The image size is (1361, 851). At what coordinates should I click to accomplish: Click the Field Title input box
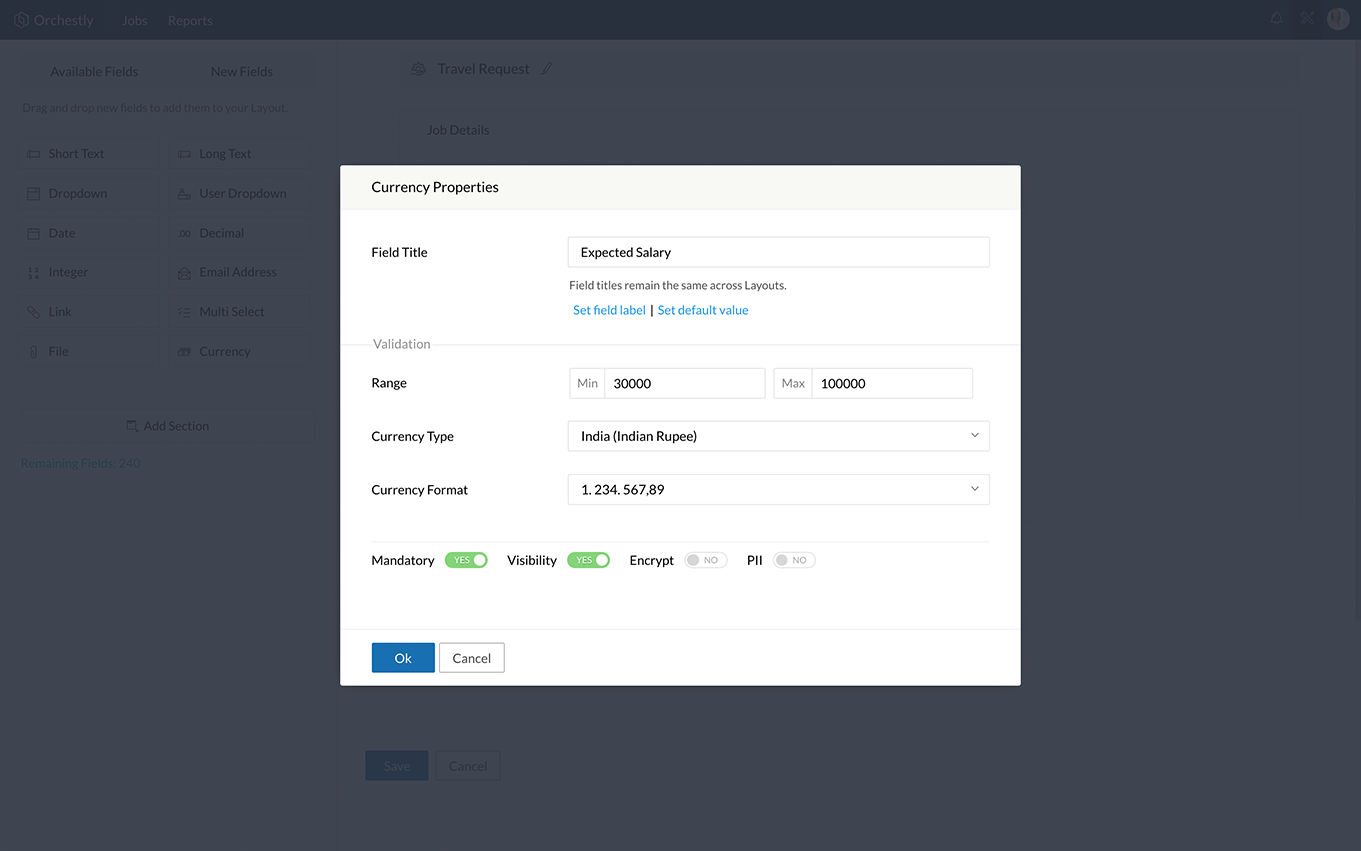(778, 252)
